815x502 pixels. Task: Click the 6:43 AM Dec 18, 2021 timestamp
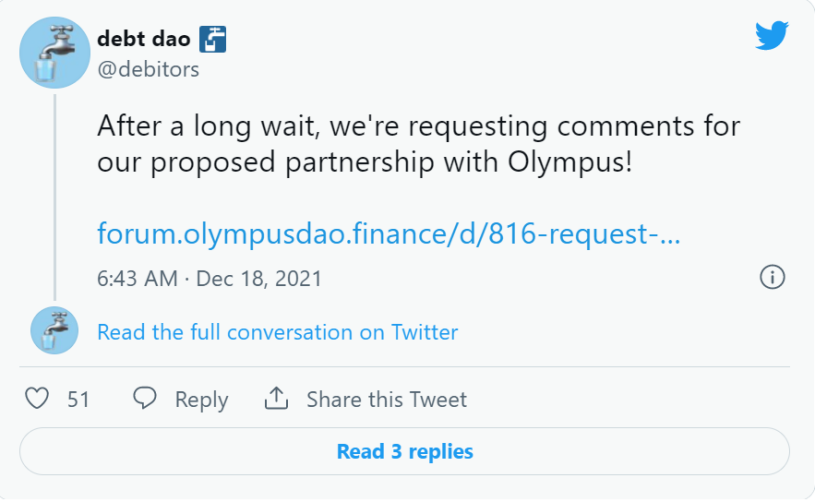click(x=209, y=279)
